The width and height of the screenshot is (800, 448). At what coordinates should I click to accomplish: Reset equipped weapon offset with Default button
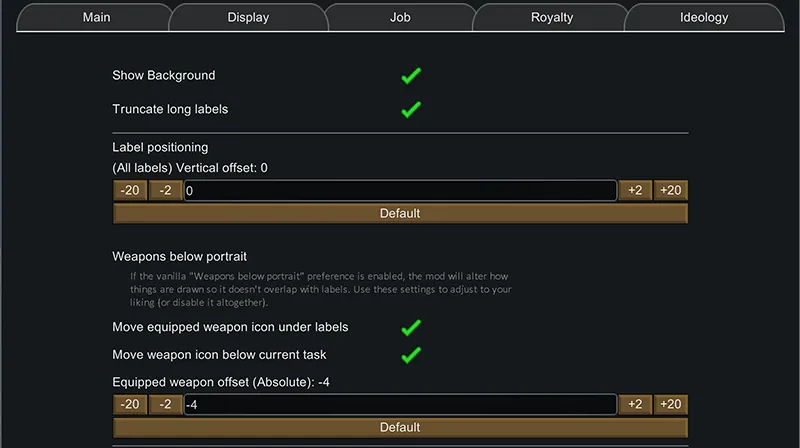pos(400,428)
